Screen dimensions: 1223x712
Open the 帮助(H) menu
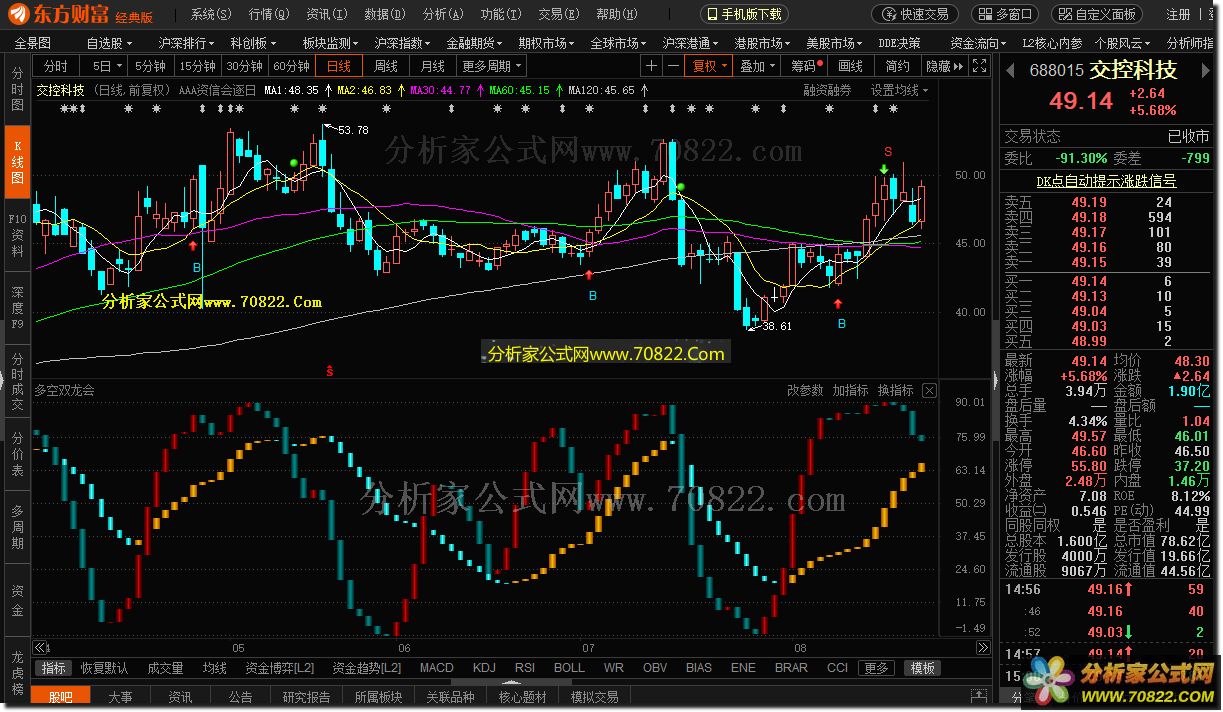[616, 14]
